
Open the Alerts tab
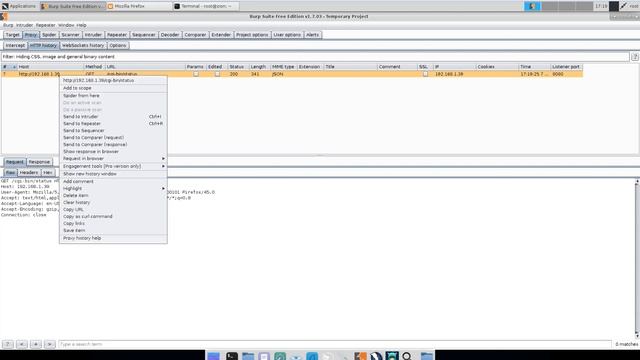(x=313, y=35)
